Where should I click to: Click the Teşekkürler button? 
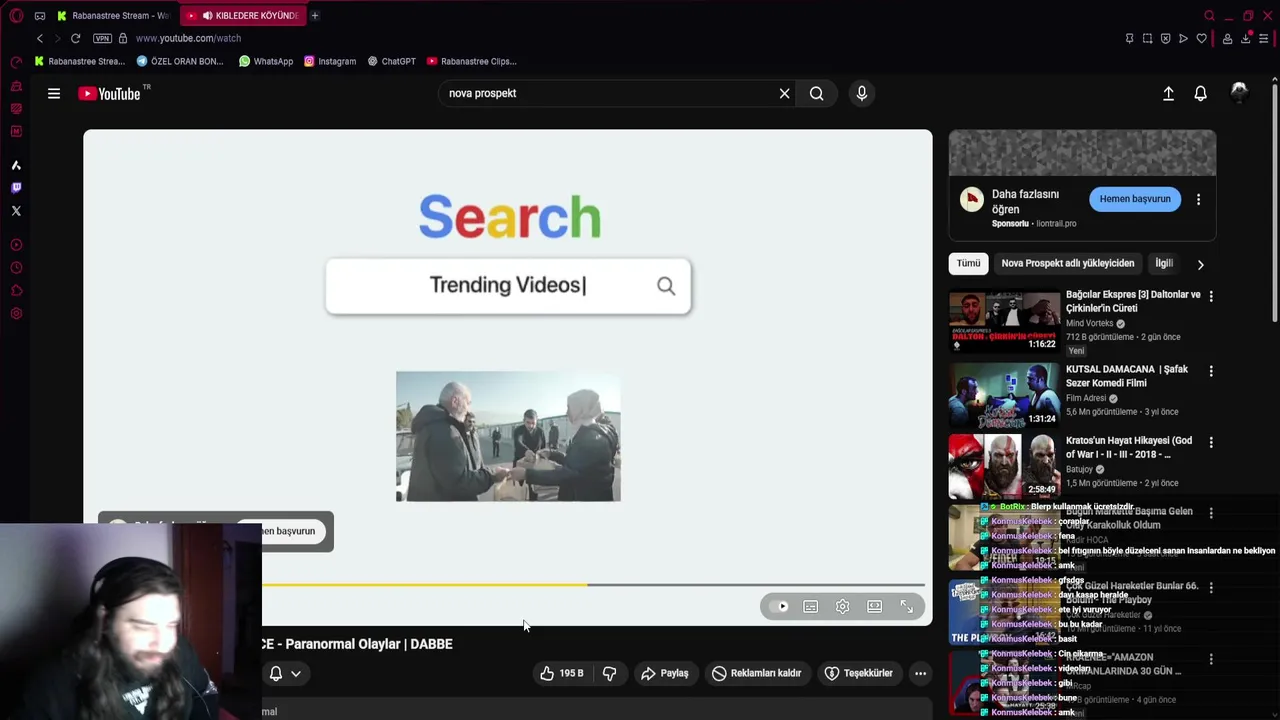pyautogui.click(x=858, y=673)
